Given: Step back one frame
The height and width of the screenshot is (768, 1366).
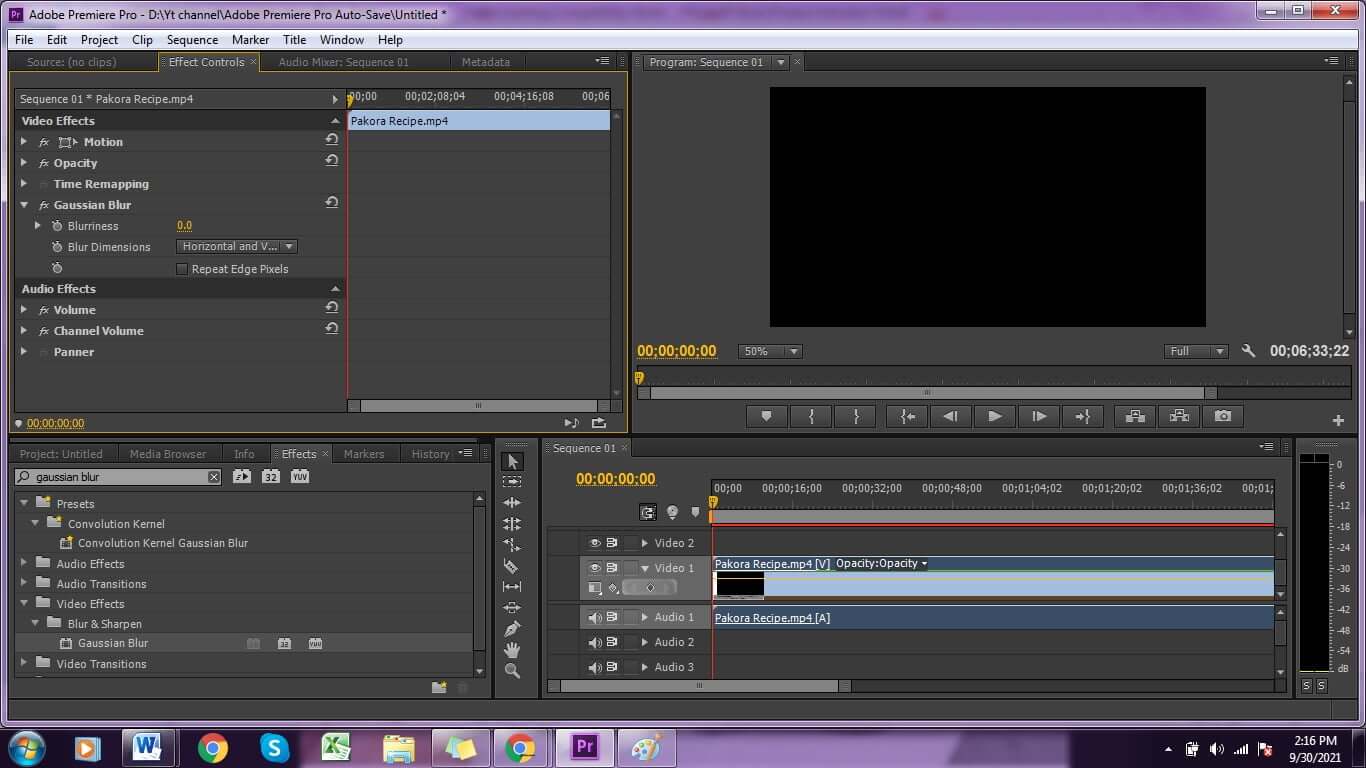Looking at the screenshot, I should 950,416.
